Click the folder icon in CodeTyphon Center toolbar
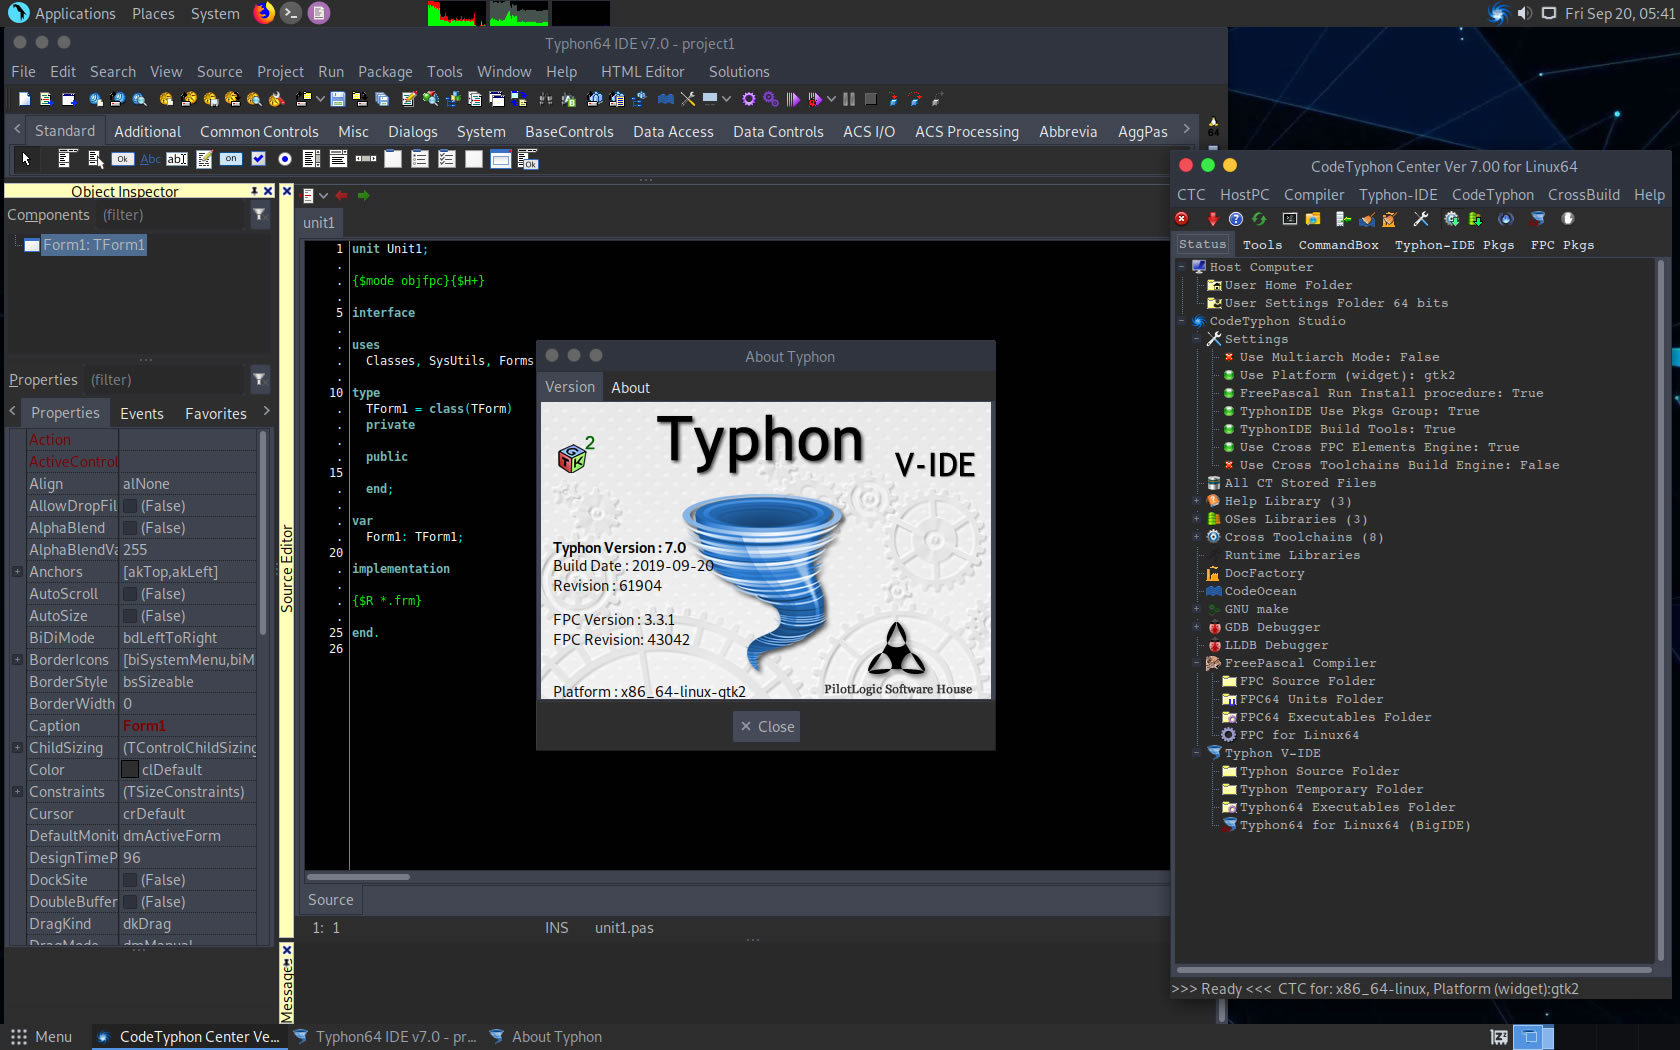The image size is (1680, 1050). pos(1313,219)
